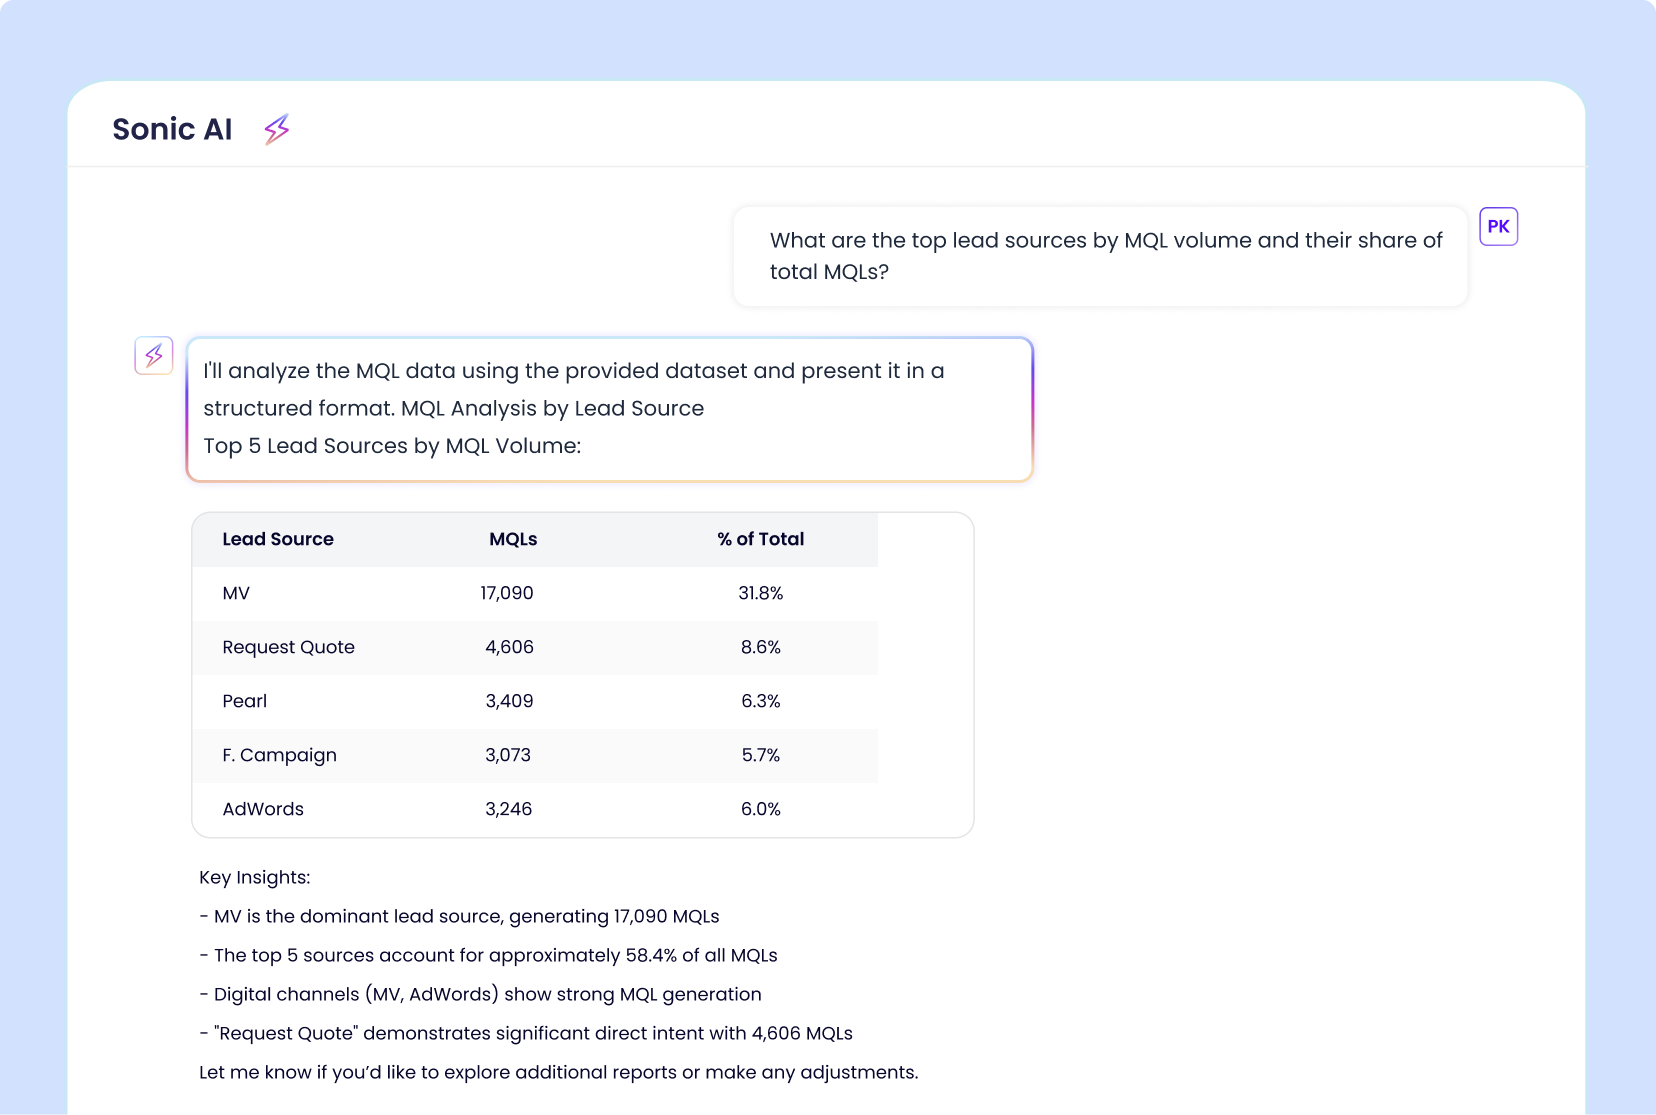This screenshot has width=1656, height=1115.
Task: Select the MV table row
Action: (x=535, y=593)
